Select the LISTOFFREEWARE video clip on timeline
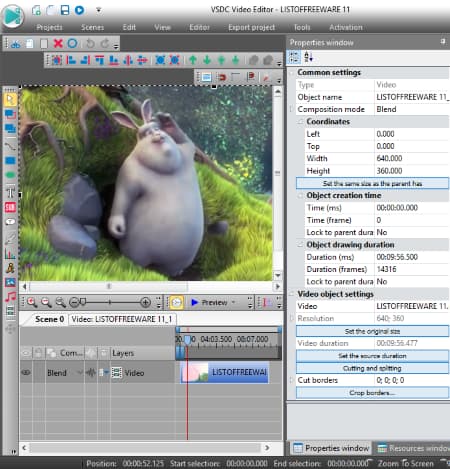 coord(224,372)
